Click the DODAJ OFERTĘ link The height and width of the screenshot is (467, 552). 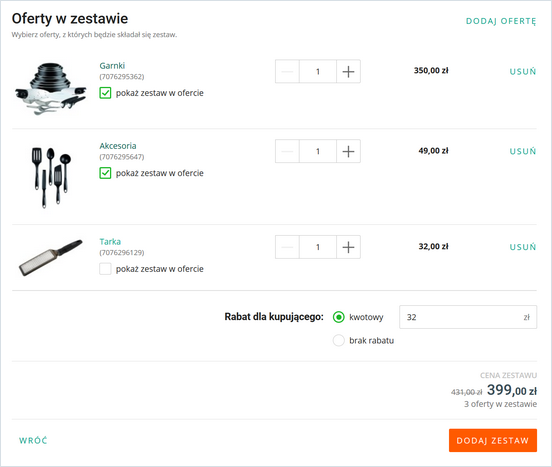tap(501, 21)
